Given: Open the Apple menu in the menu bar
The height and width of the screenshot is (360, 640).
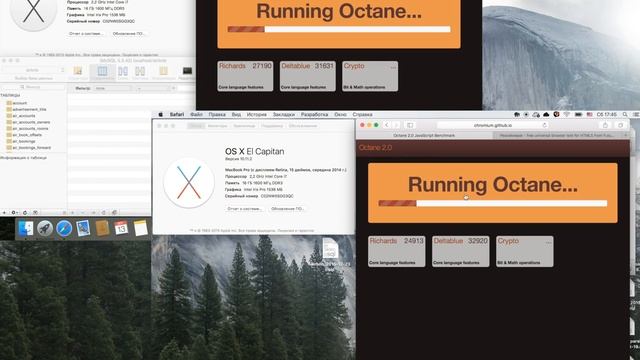Looking at the screenshot, I should [160, 115].
